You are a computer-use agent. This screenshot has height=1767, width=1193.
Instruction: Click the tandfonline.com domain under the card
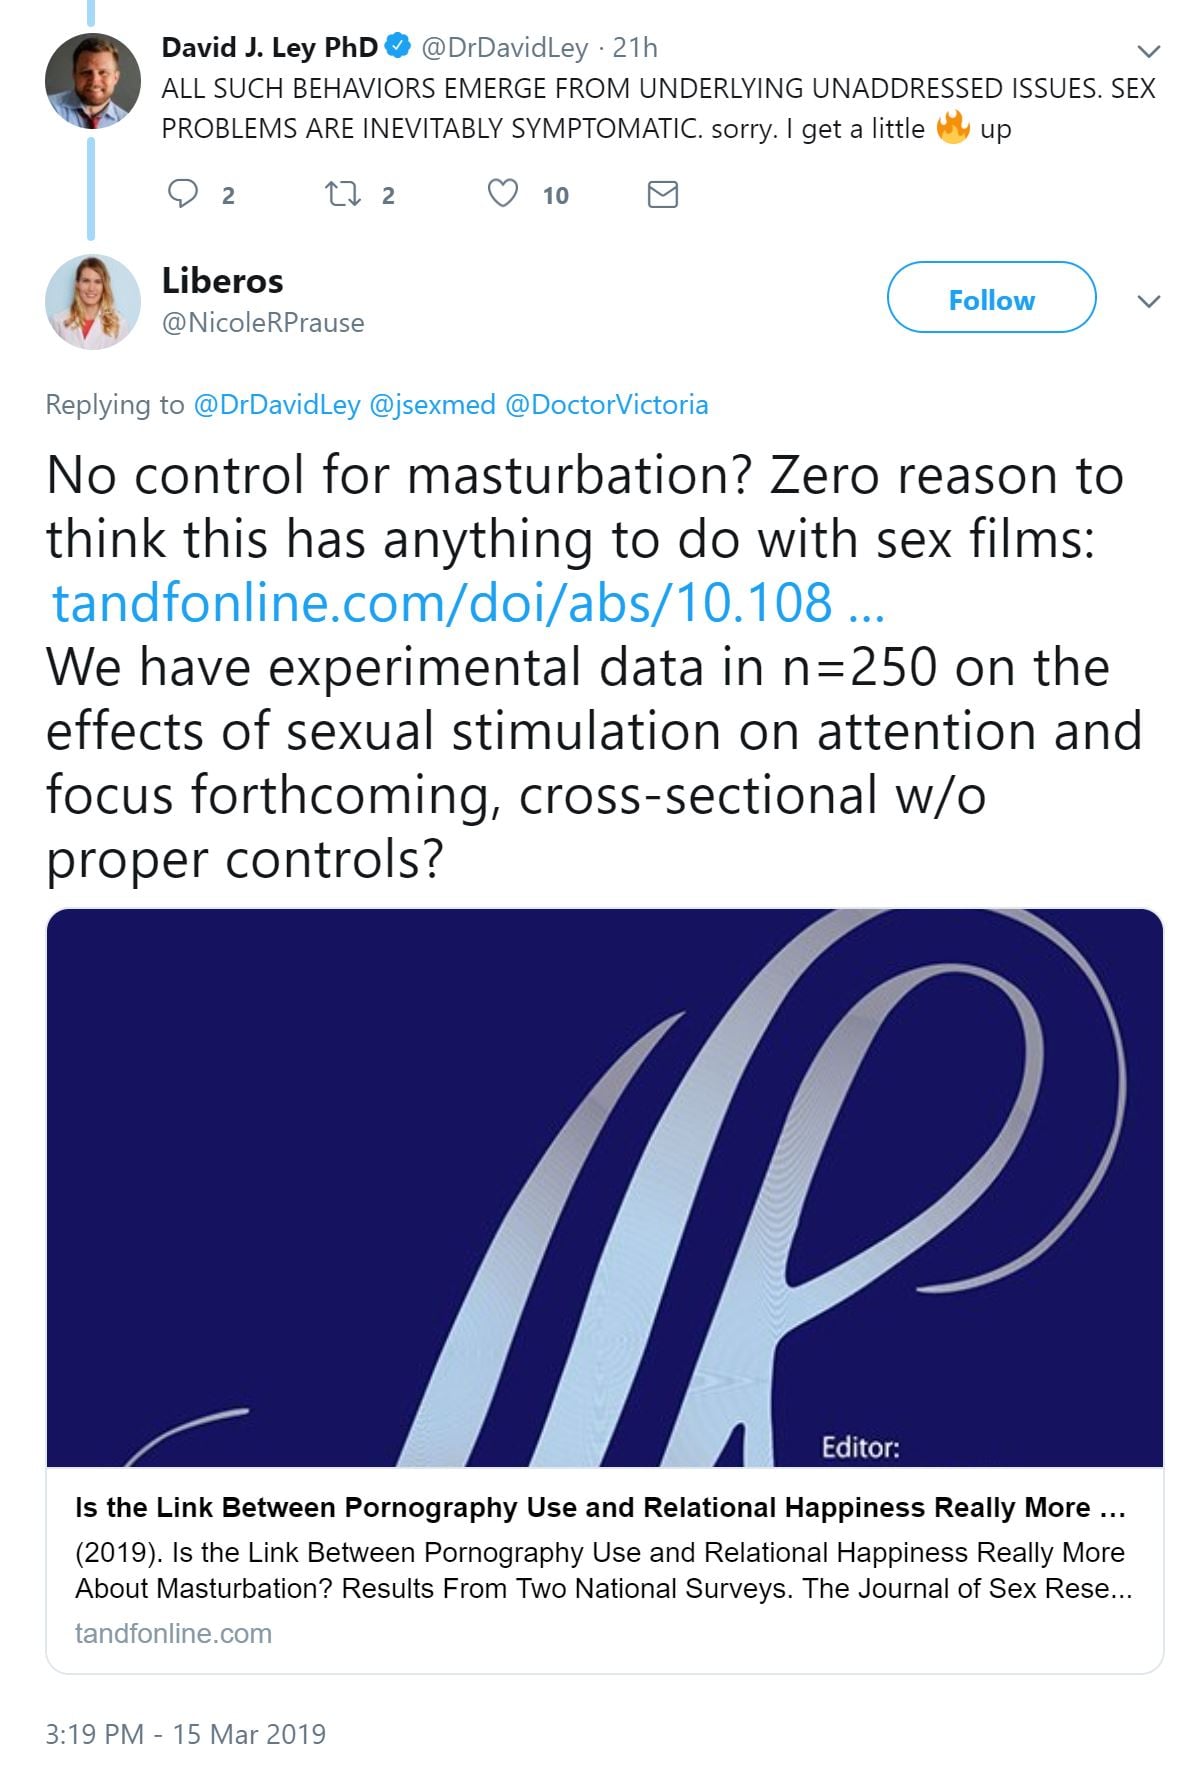(x=173, y=1633)
